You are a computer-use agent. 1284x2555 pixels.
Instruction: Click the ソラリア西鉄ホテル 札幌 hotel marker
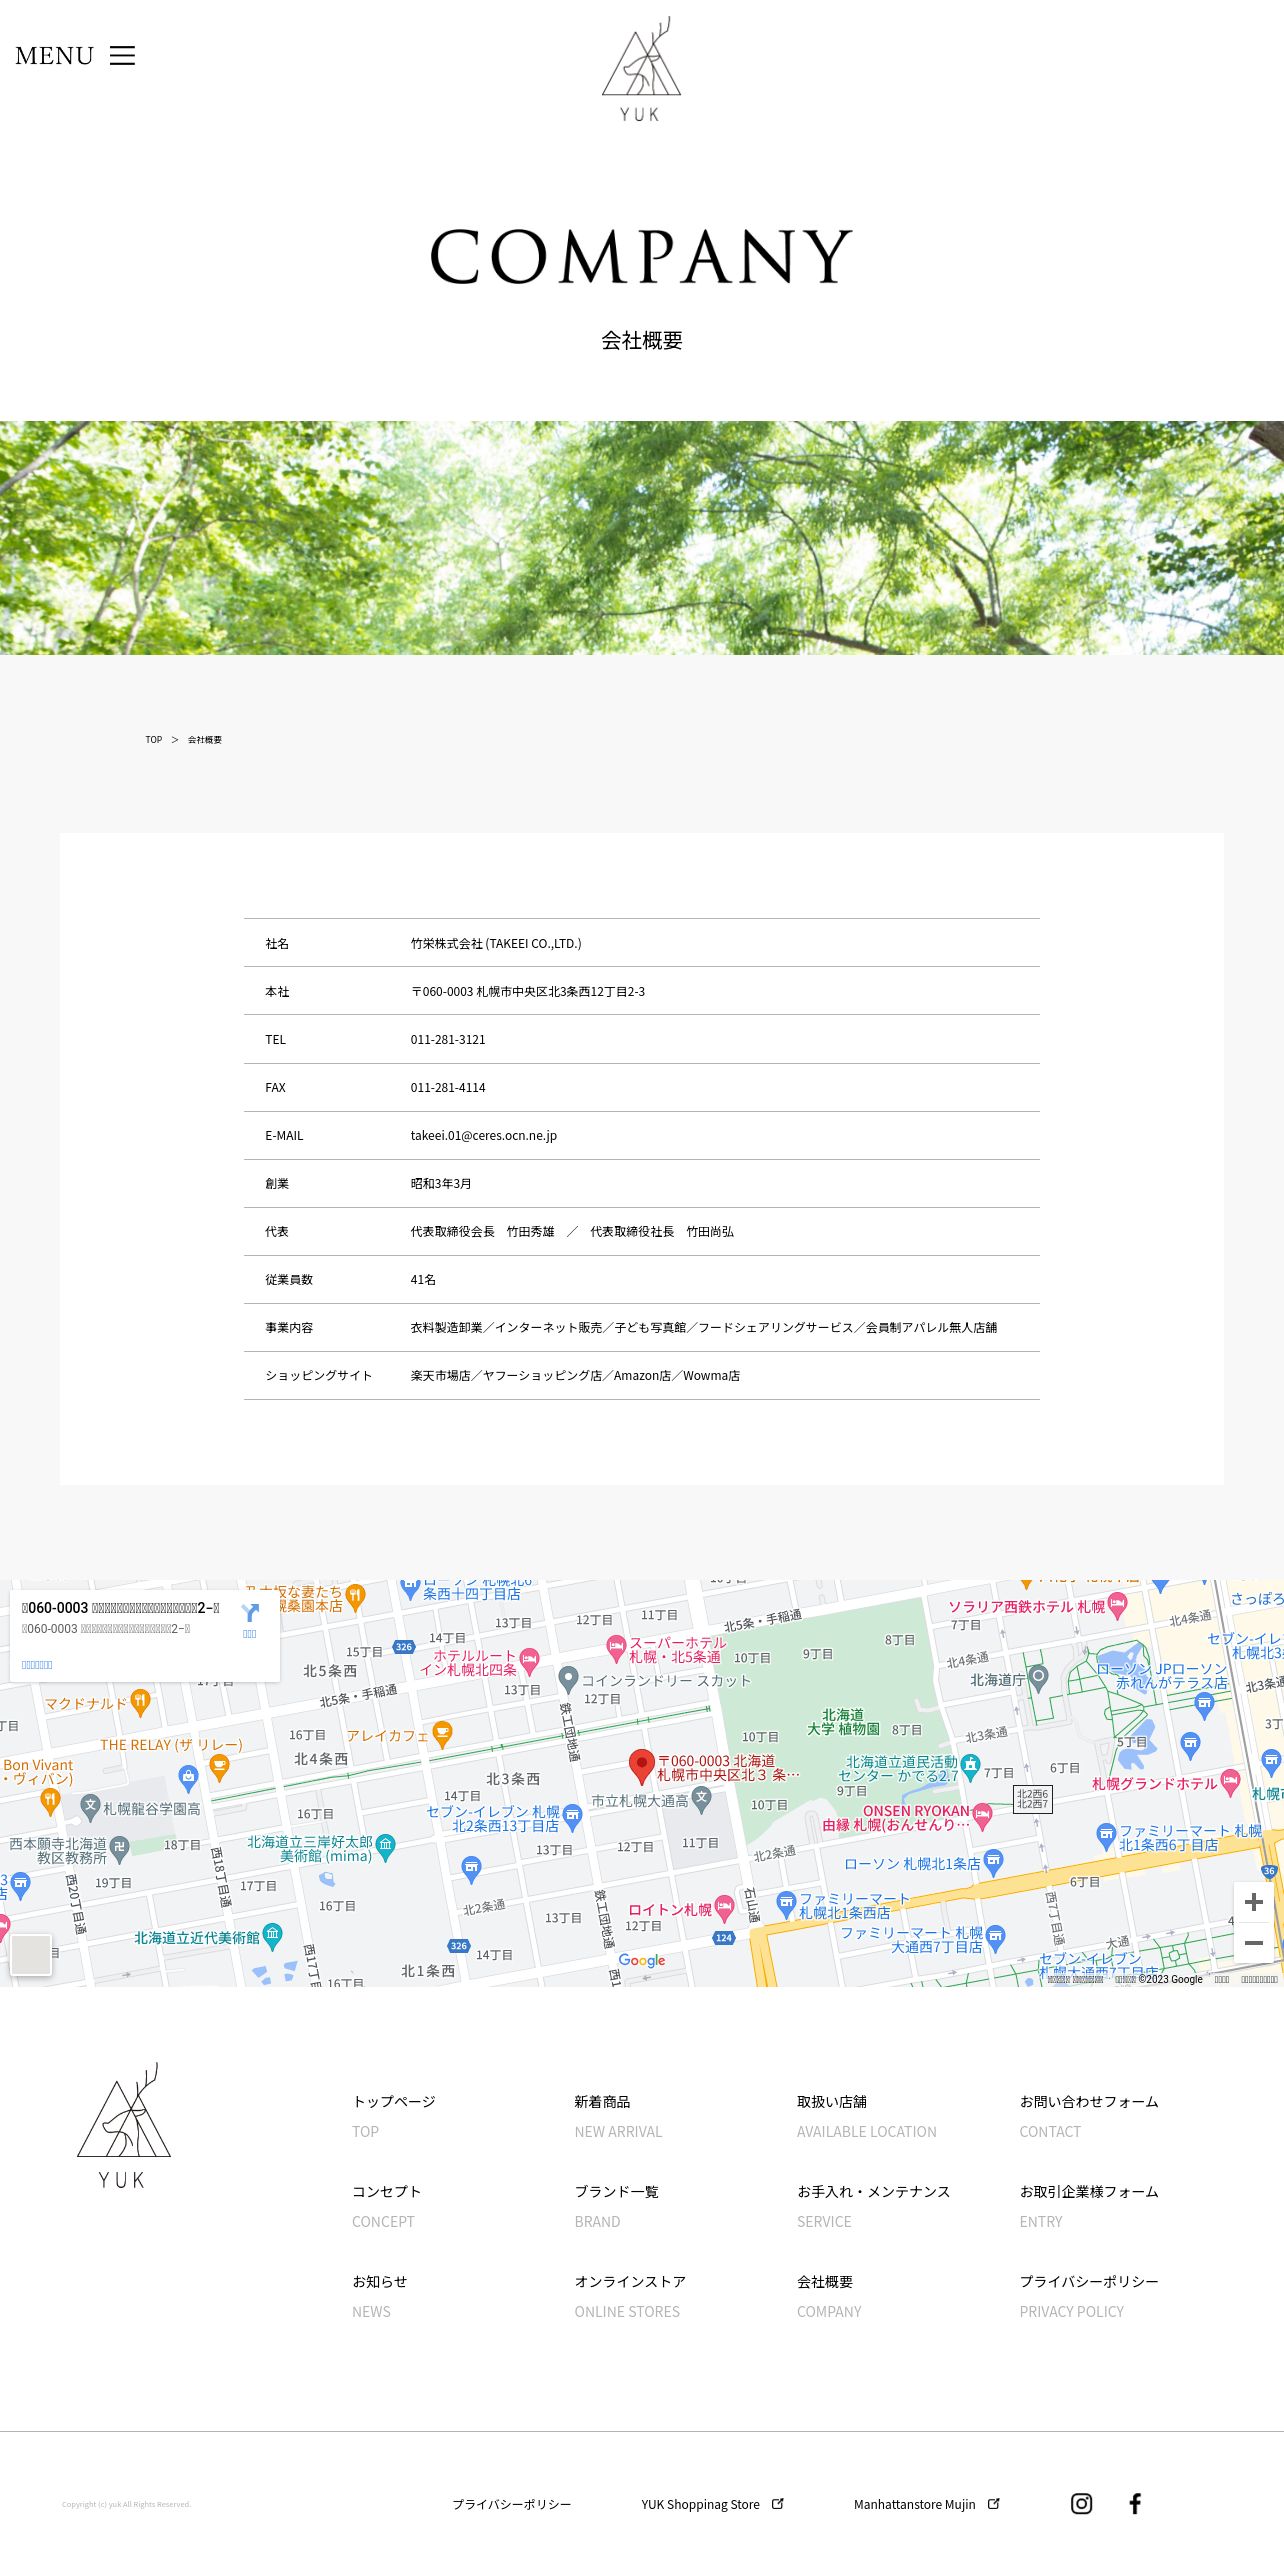coord(1118,1606)
